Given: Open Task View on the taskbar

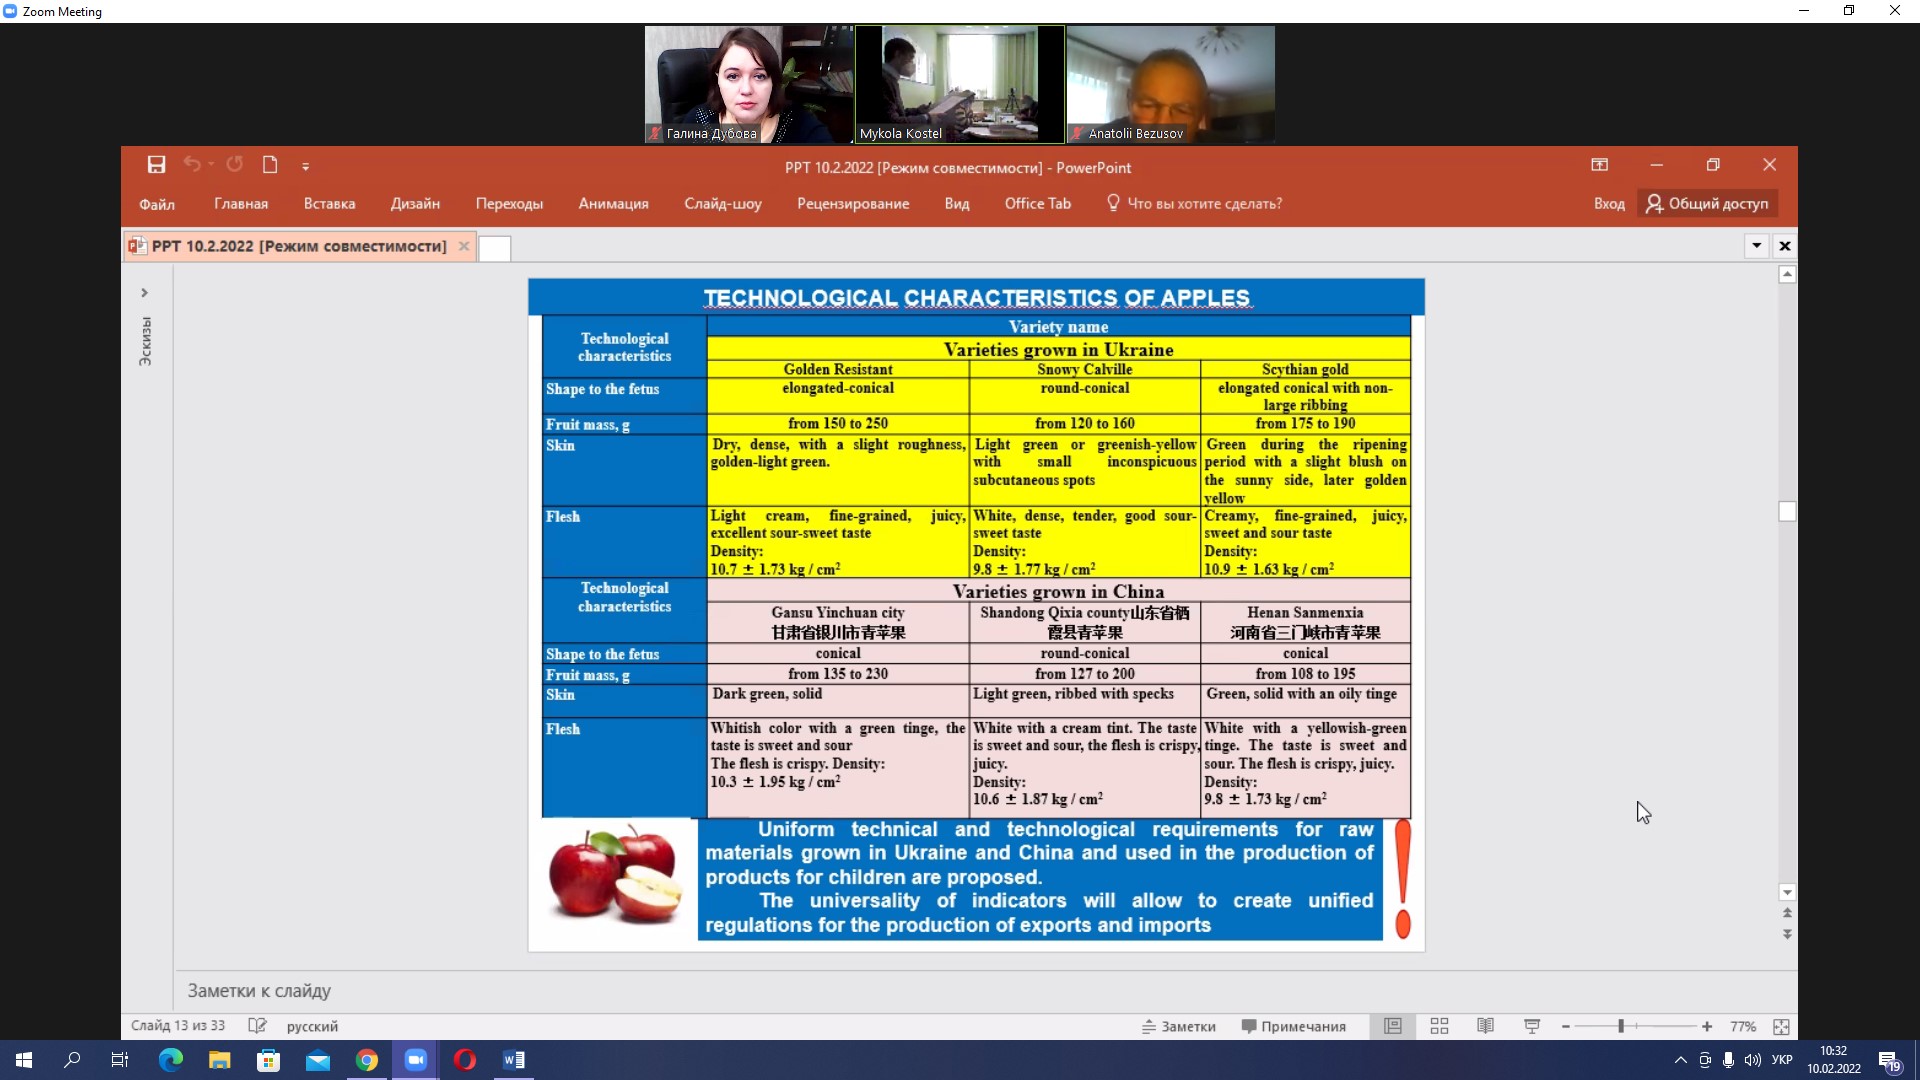Looking at the screenshot, I should pyautogui.click(x=120, y=1060).
